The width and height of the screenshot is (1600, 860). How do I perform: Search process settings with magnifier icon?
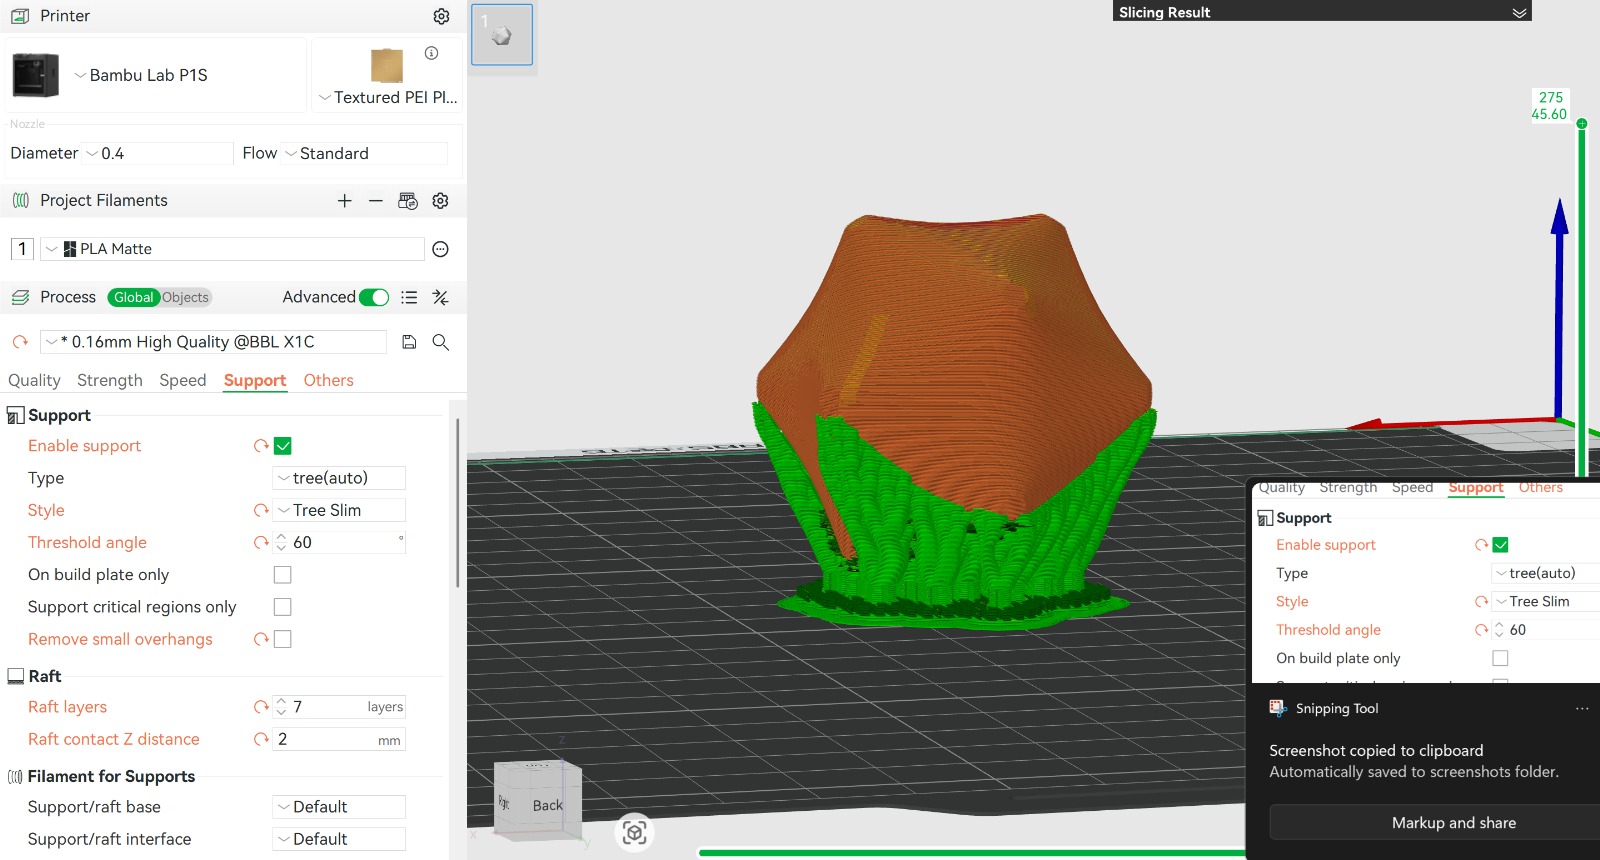tap(440, 342)
